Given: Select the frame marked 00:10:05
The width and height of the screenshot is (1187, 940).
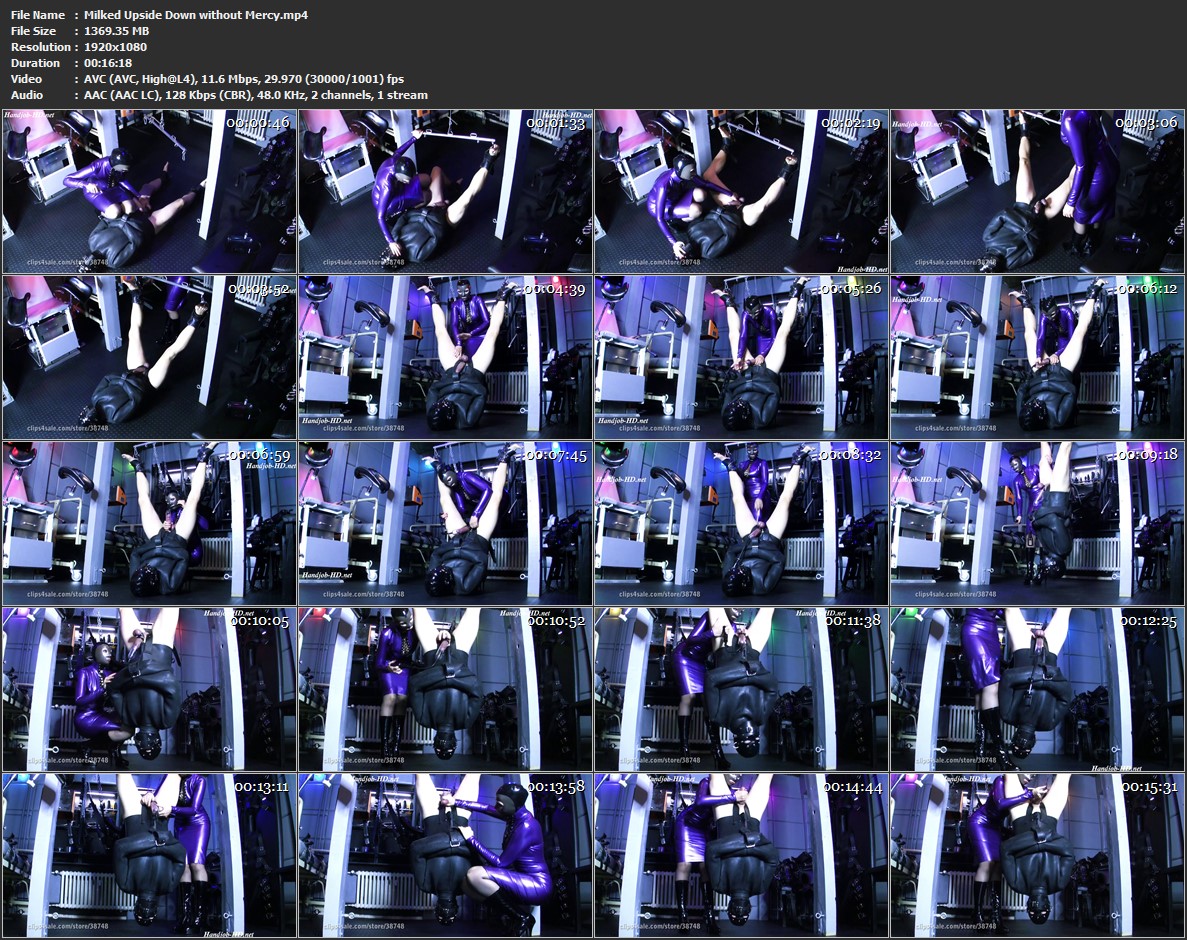Looking at the screenshot, I should (149, 688).
